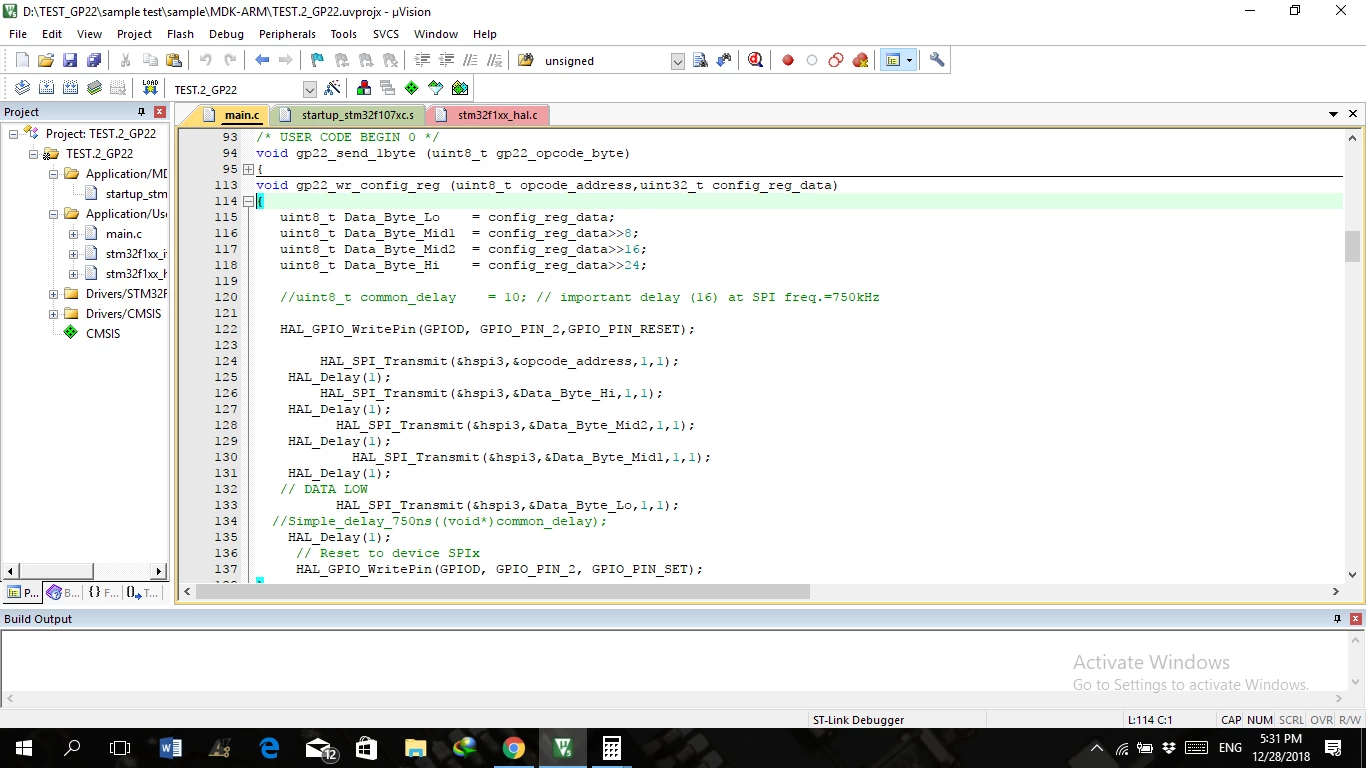Open Options for Target with the magic wand icon
1366x768 pixels.
tap(333, 88)
